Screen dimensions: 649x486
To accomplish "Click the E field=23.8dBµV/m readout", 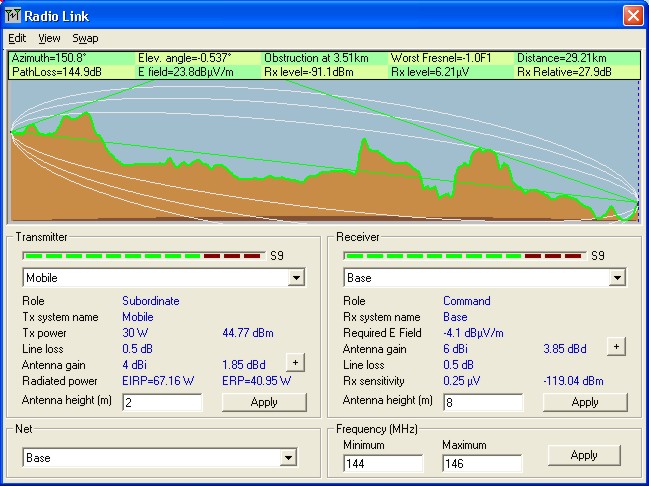I will [x=186, y=72].
